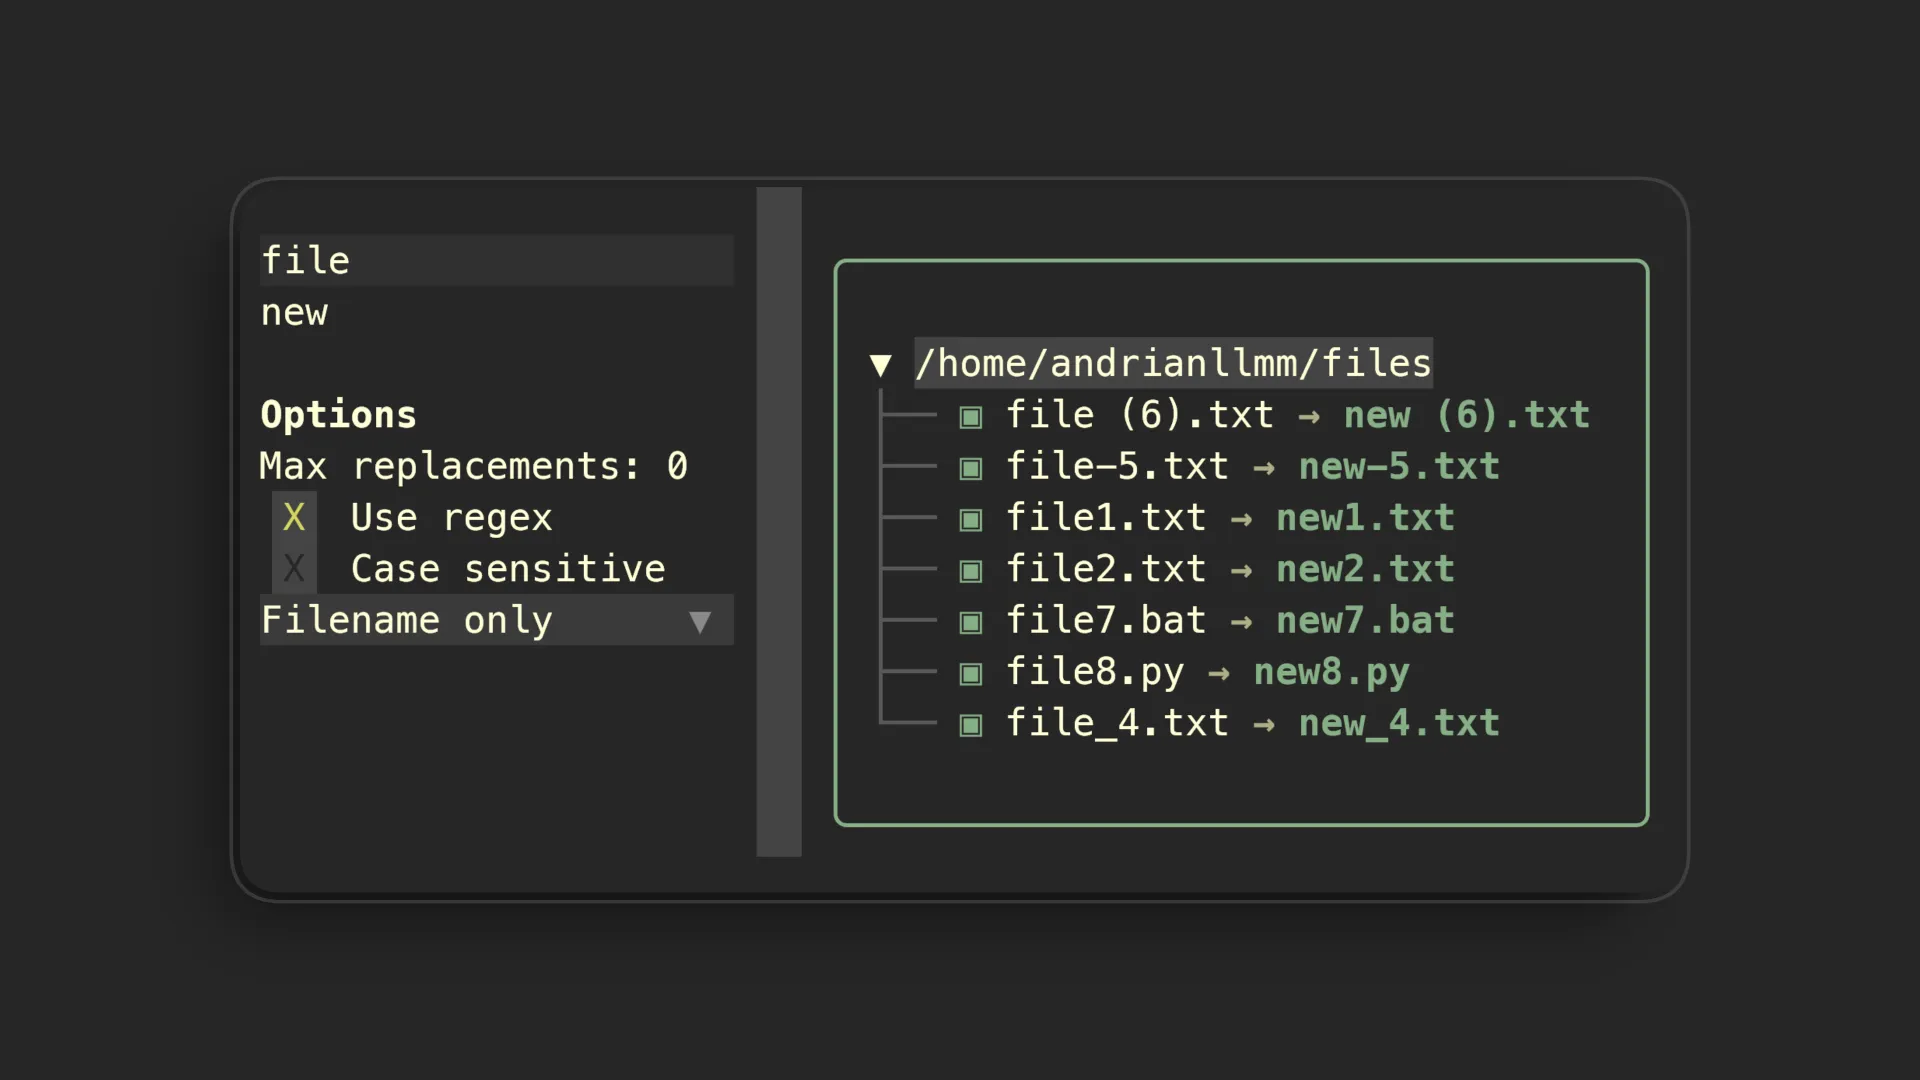Toggle the checkbox icon beside file7.bat
This screenshot has height=1080, width=1920.
point(970,622)
